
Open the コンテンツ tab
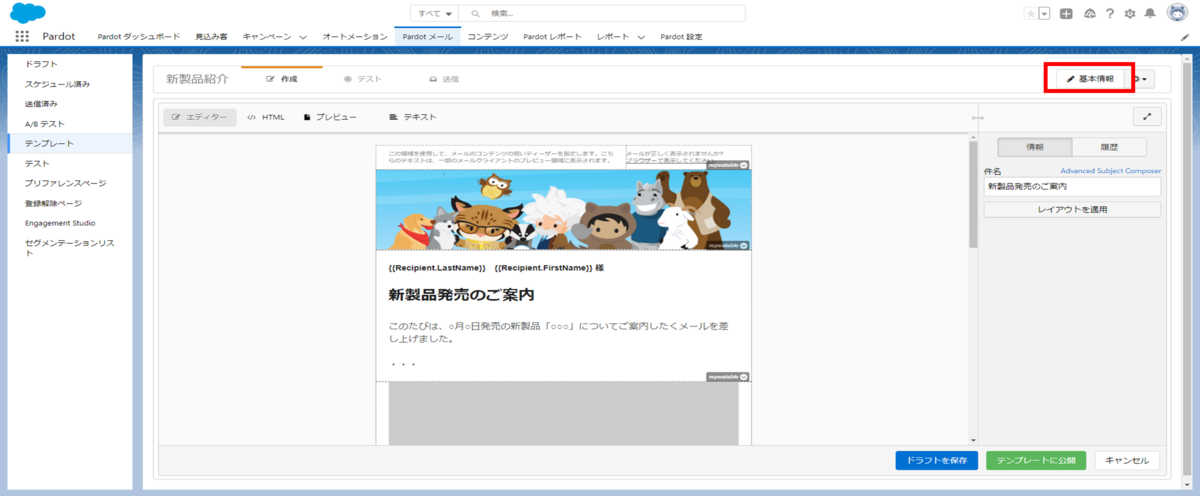(488, 37)
